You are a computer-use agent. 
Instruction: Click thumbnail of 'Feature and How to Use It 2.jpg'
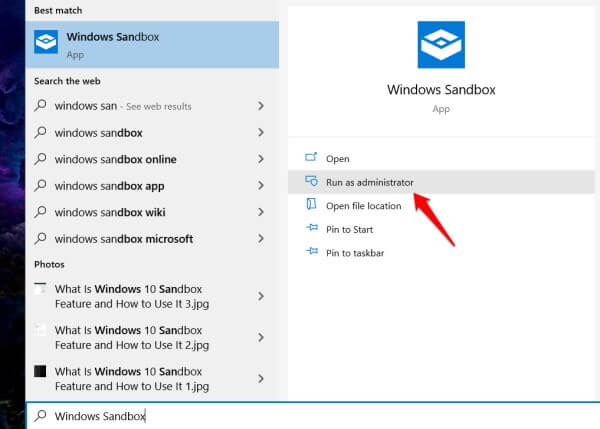(x=40, y=329)
